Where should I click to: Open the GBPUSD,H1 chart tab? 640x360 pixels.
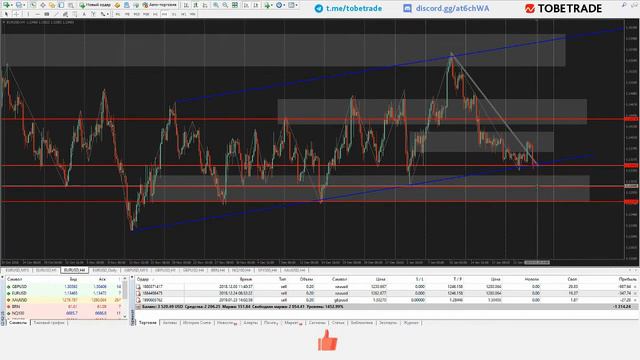(x=165, y=270)
